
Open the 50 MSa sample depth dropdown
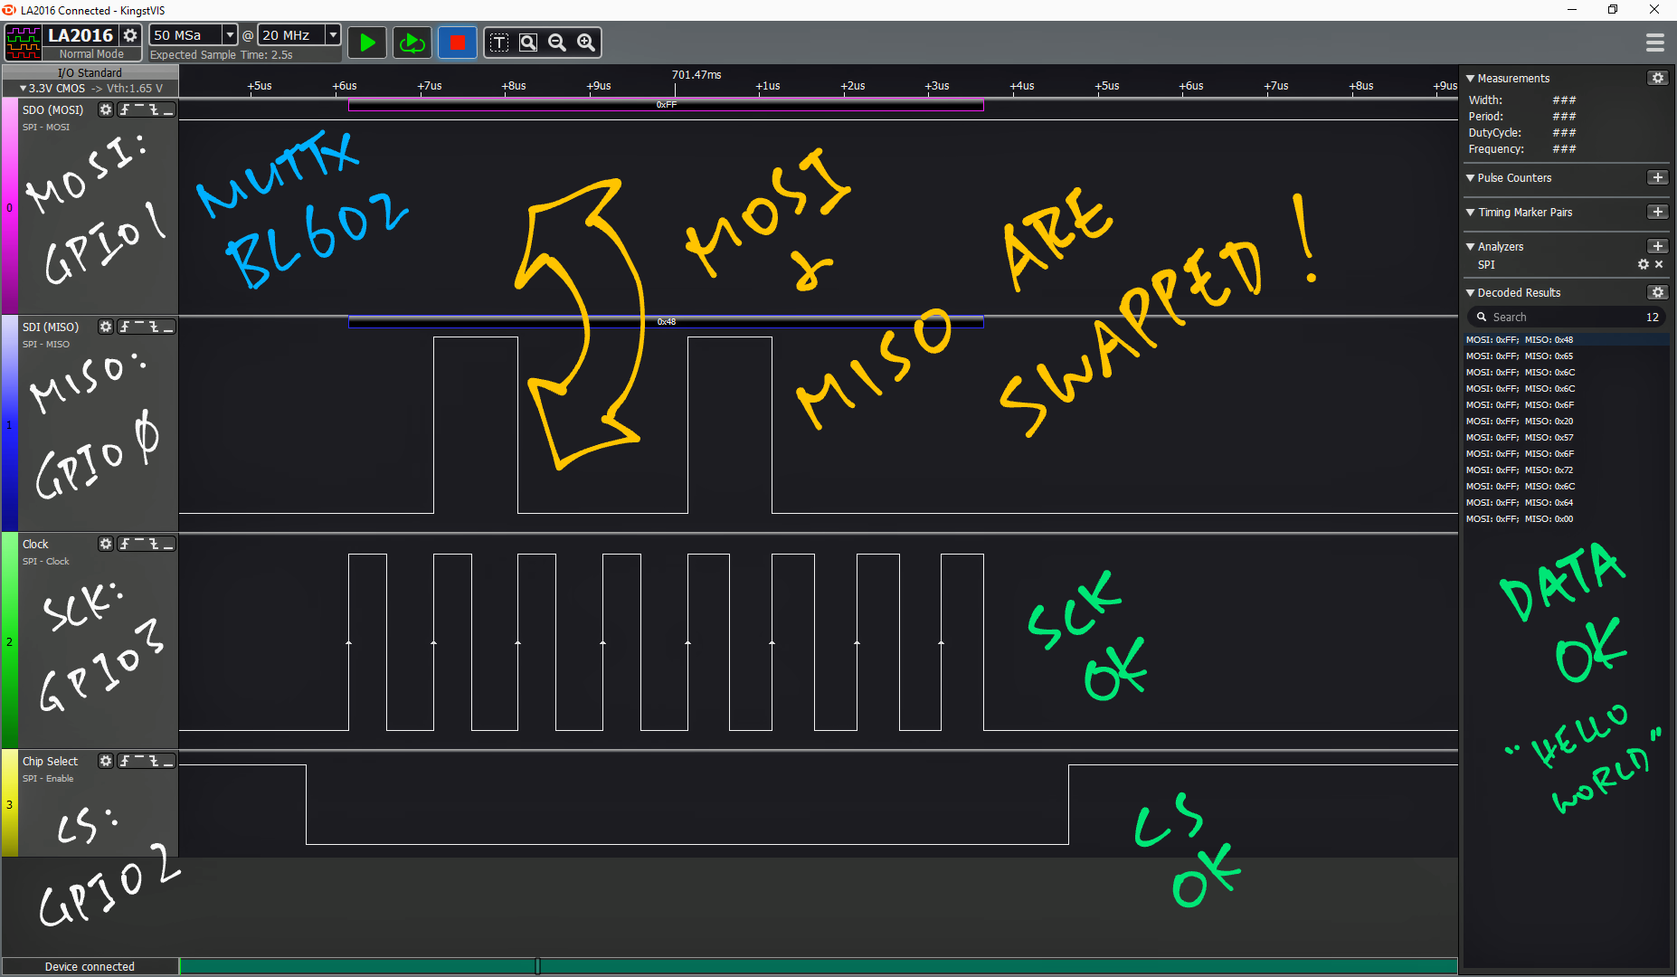coord(229,35)
